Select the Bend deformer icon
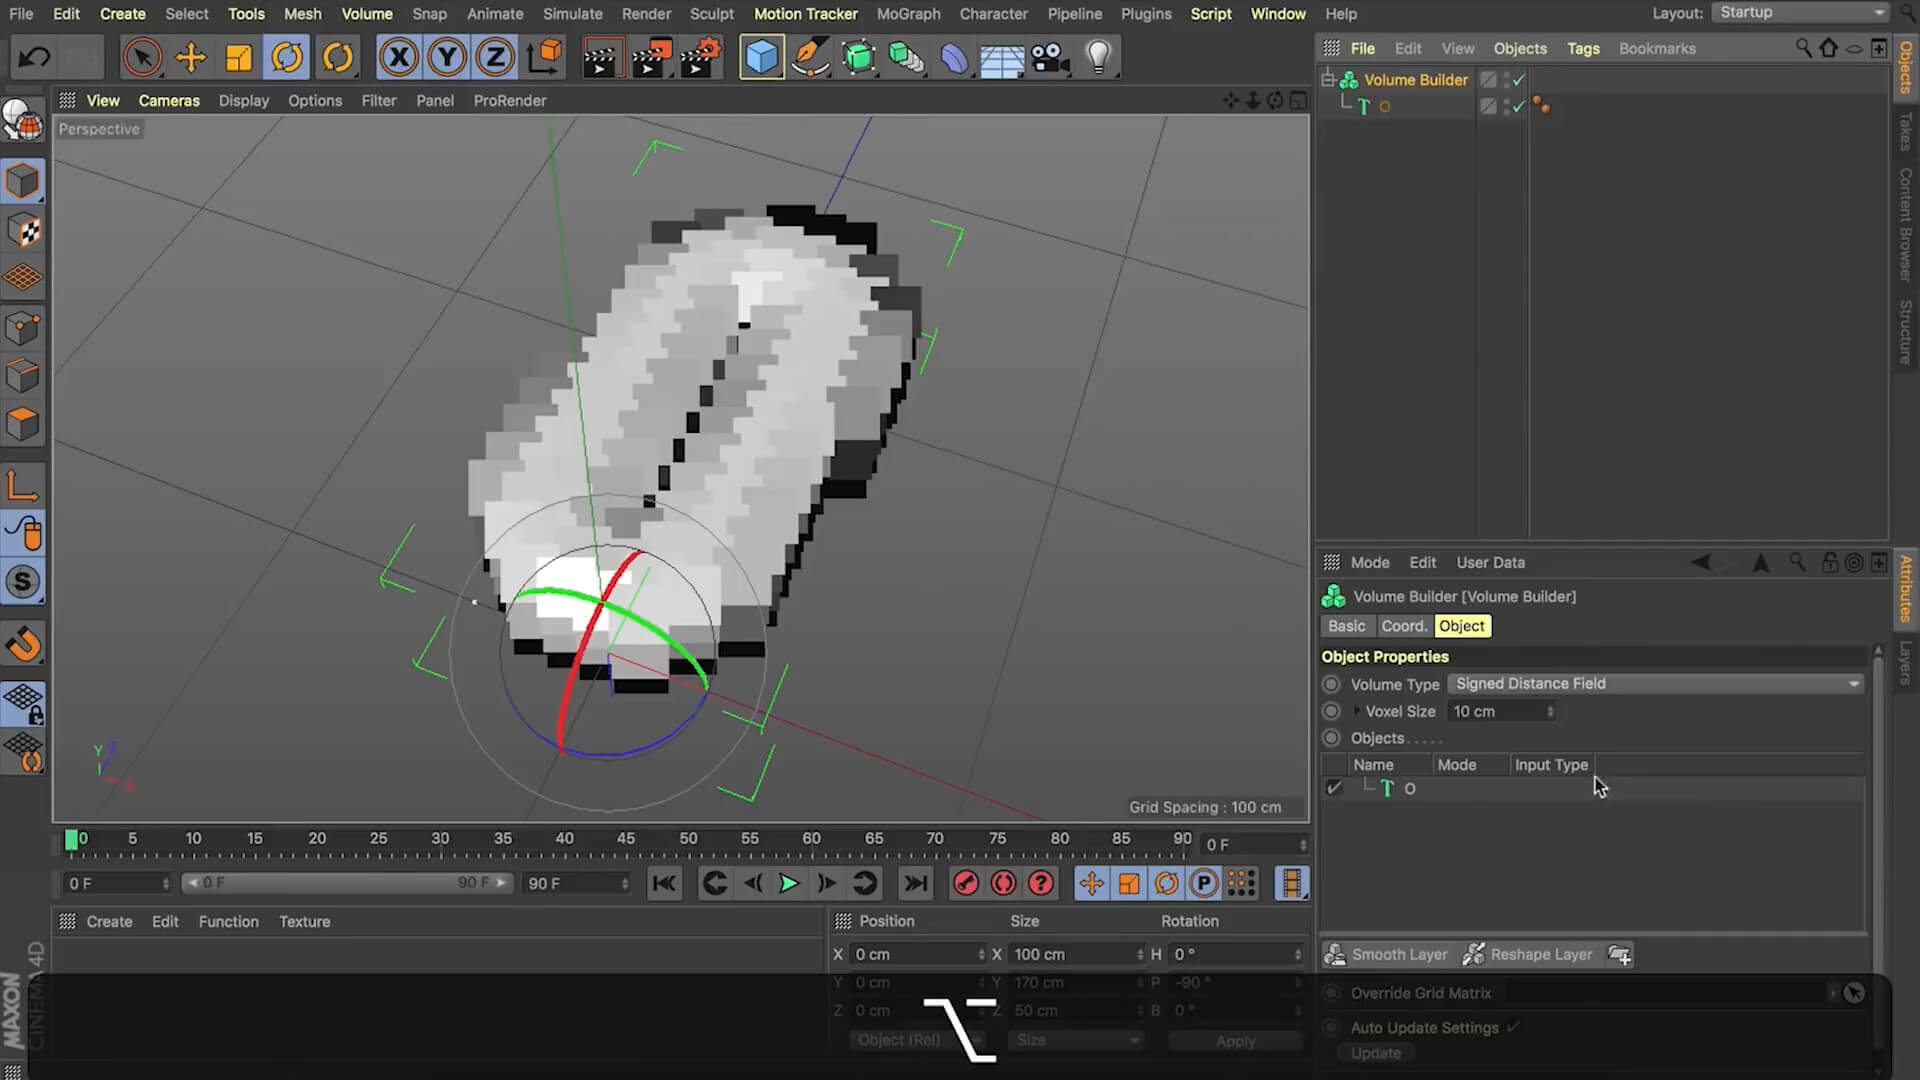 (x=955, y=57)
